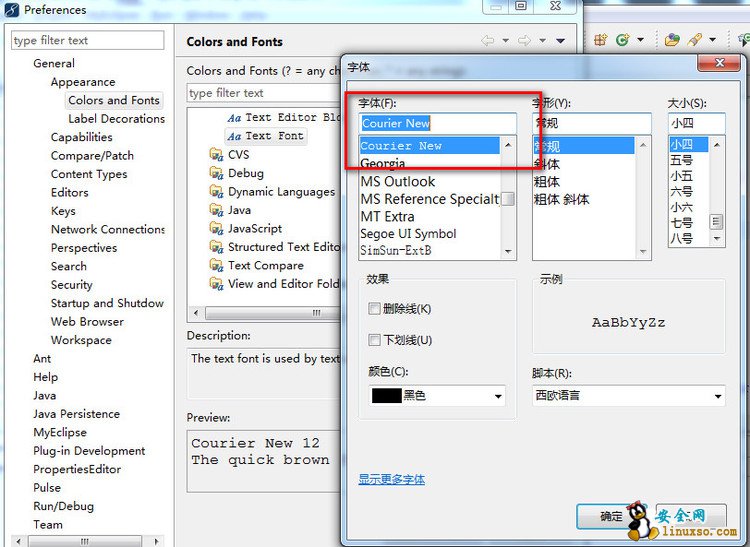Click the 确定 button in font dialog
Viewport: 750px width, 547px height.
[611, 516]
